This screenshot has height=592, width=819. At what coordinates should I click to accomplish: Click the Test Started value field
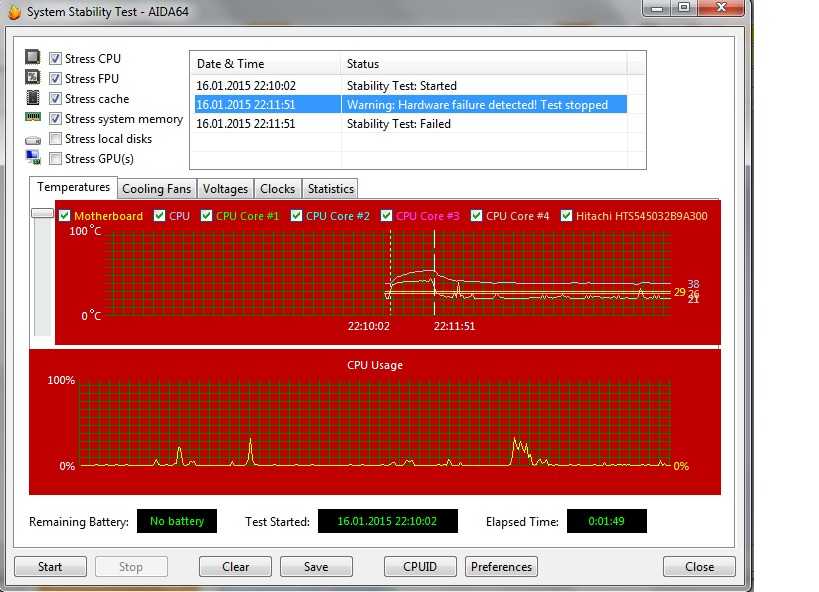[388, 521]
